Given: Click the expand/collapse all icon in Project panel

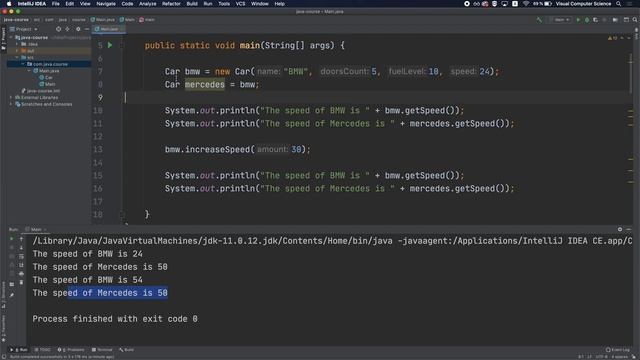Looking at the screenshot, I should click(67, 29).
